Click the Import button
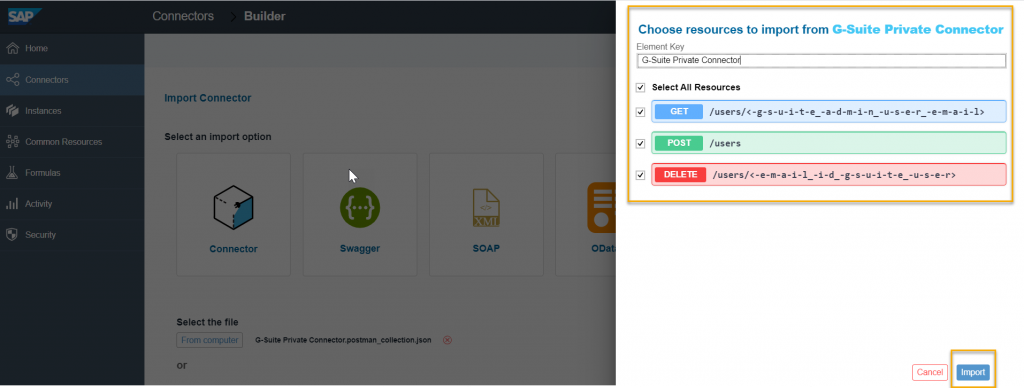 coord(972,372)
